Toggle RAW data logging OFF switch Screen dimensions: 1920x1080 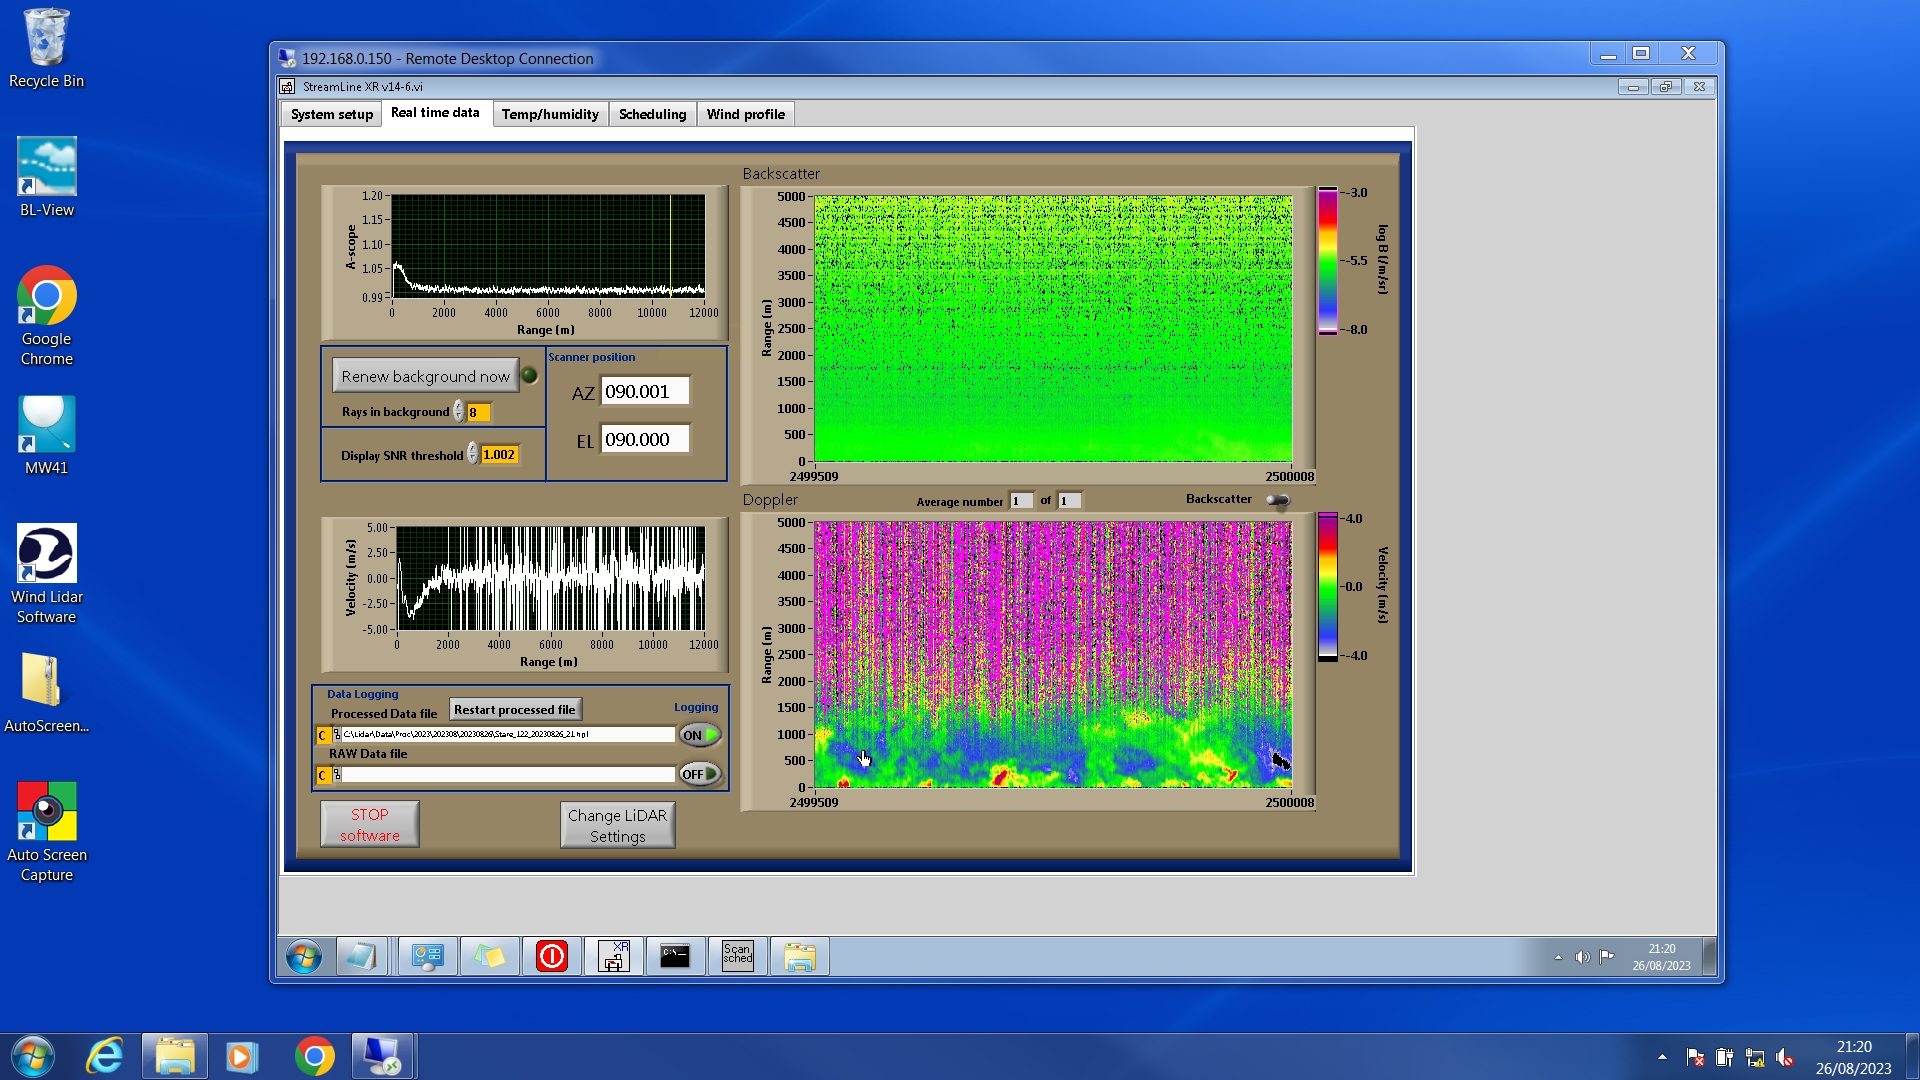[700, 774]
